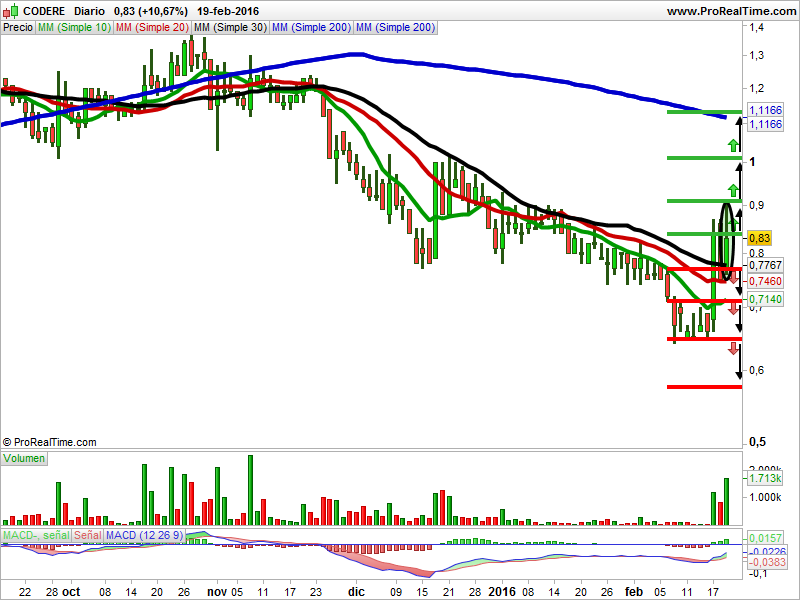
Task: Open the MACD (12 26 9) settings label
Action: tap(144, 535)
